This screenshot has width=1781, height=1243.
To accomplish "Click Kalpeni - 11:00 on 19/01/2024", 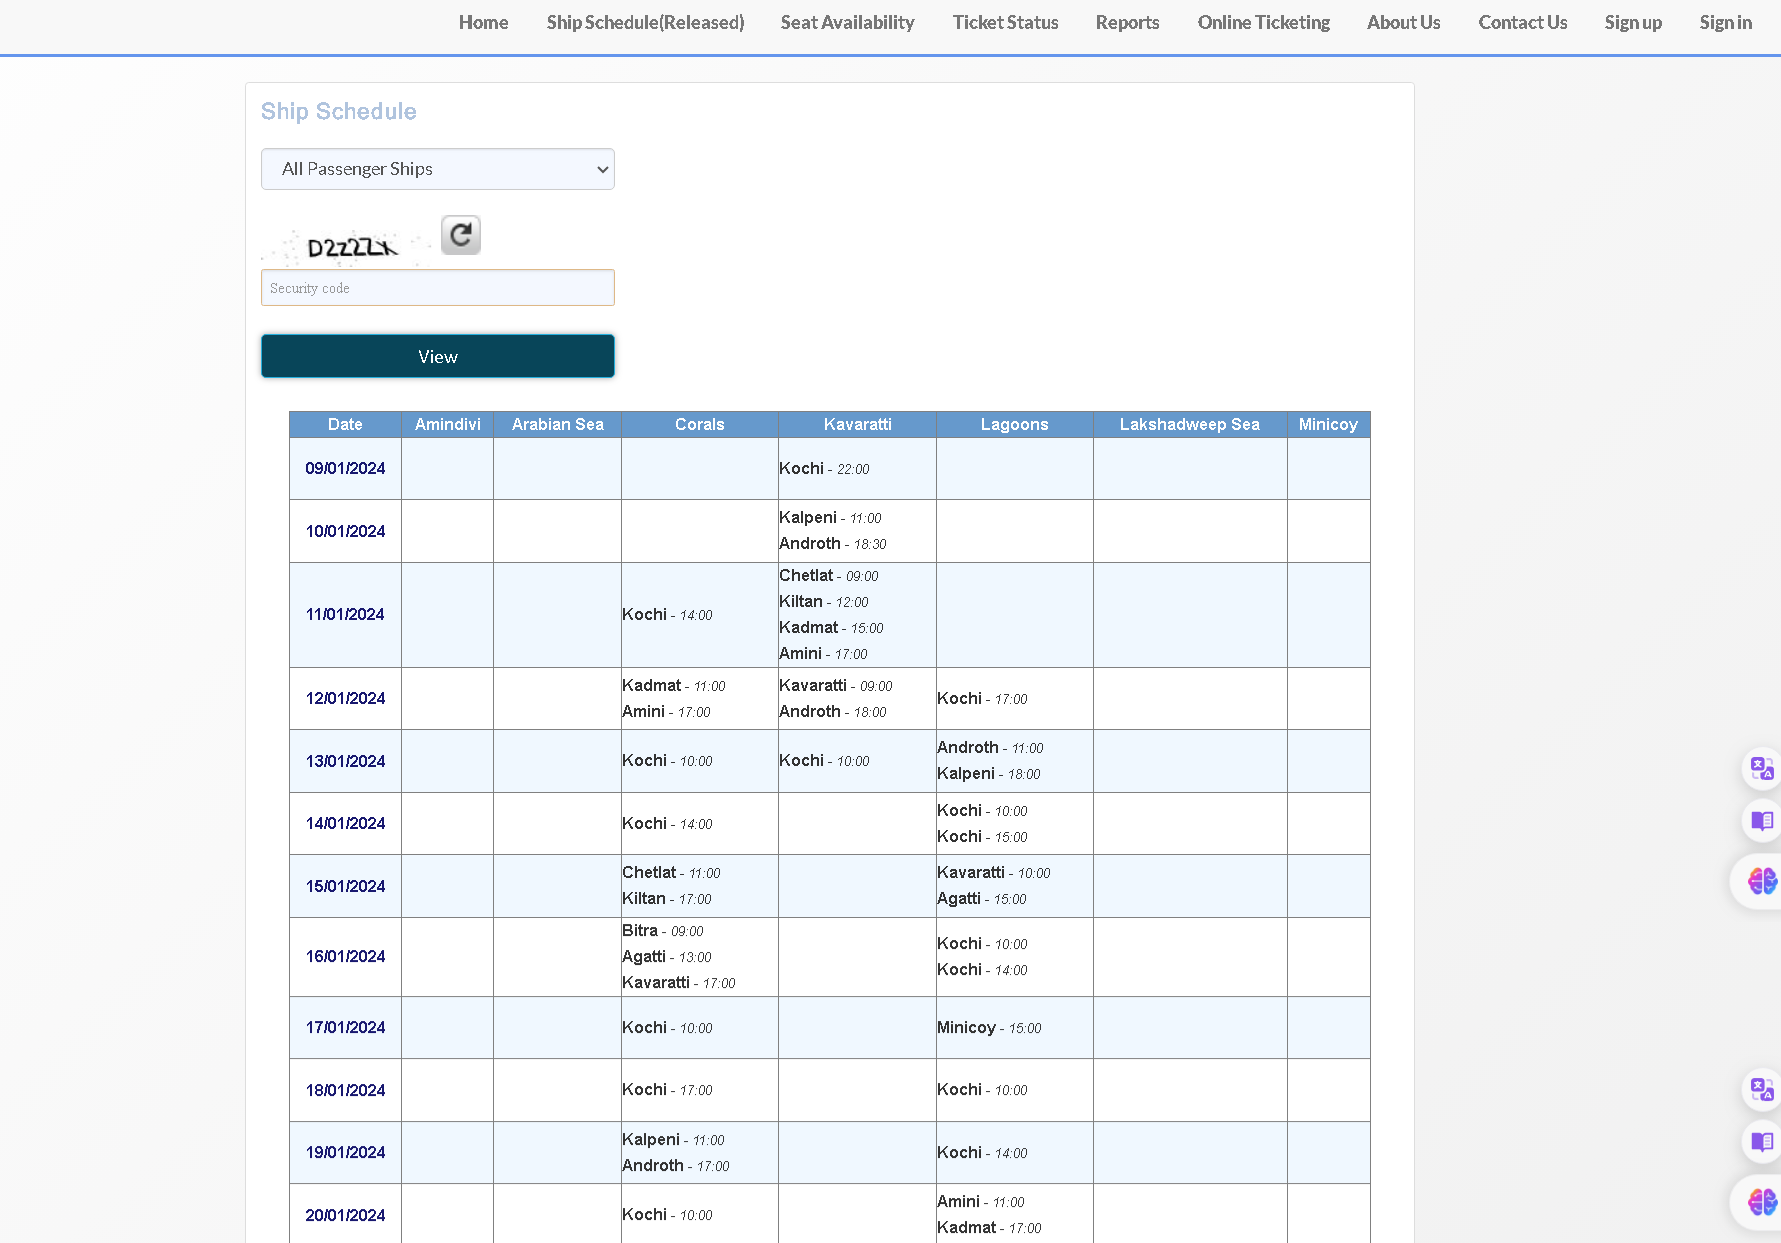I will click(673, 1139).
